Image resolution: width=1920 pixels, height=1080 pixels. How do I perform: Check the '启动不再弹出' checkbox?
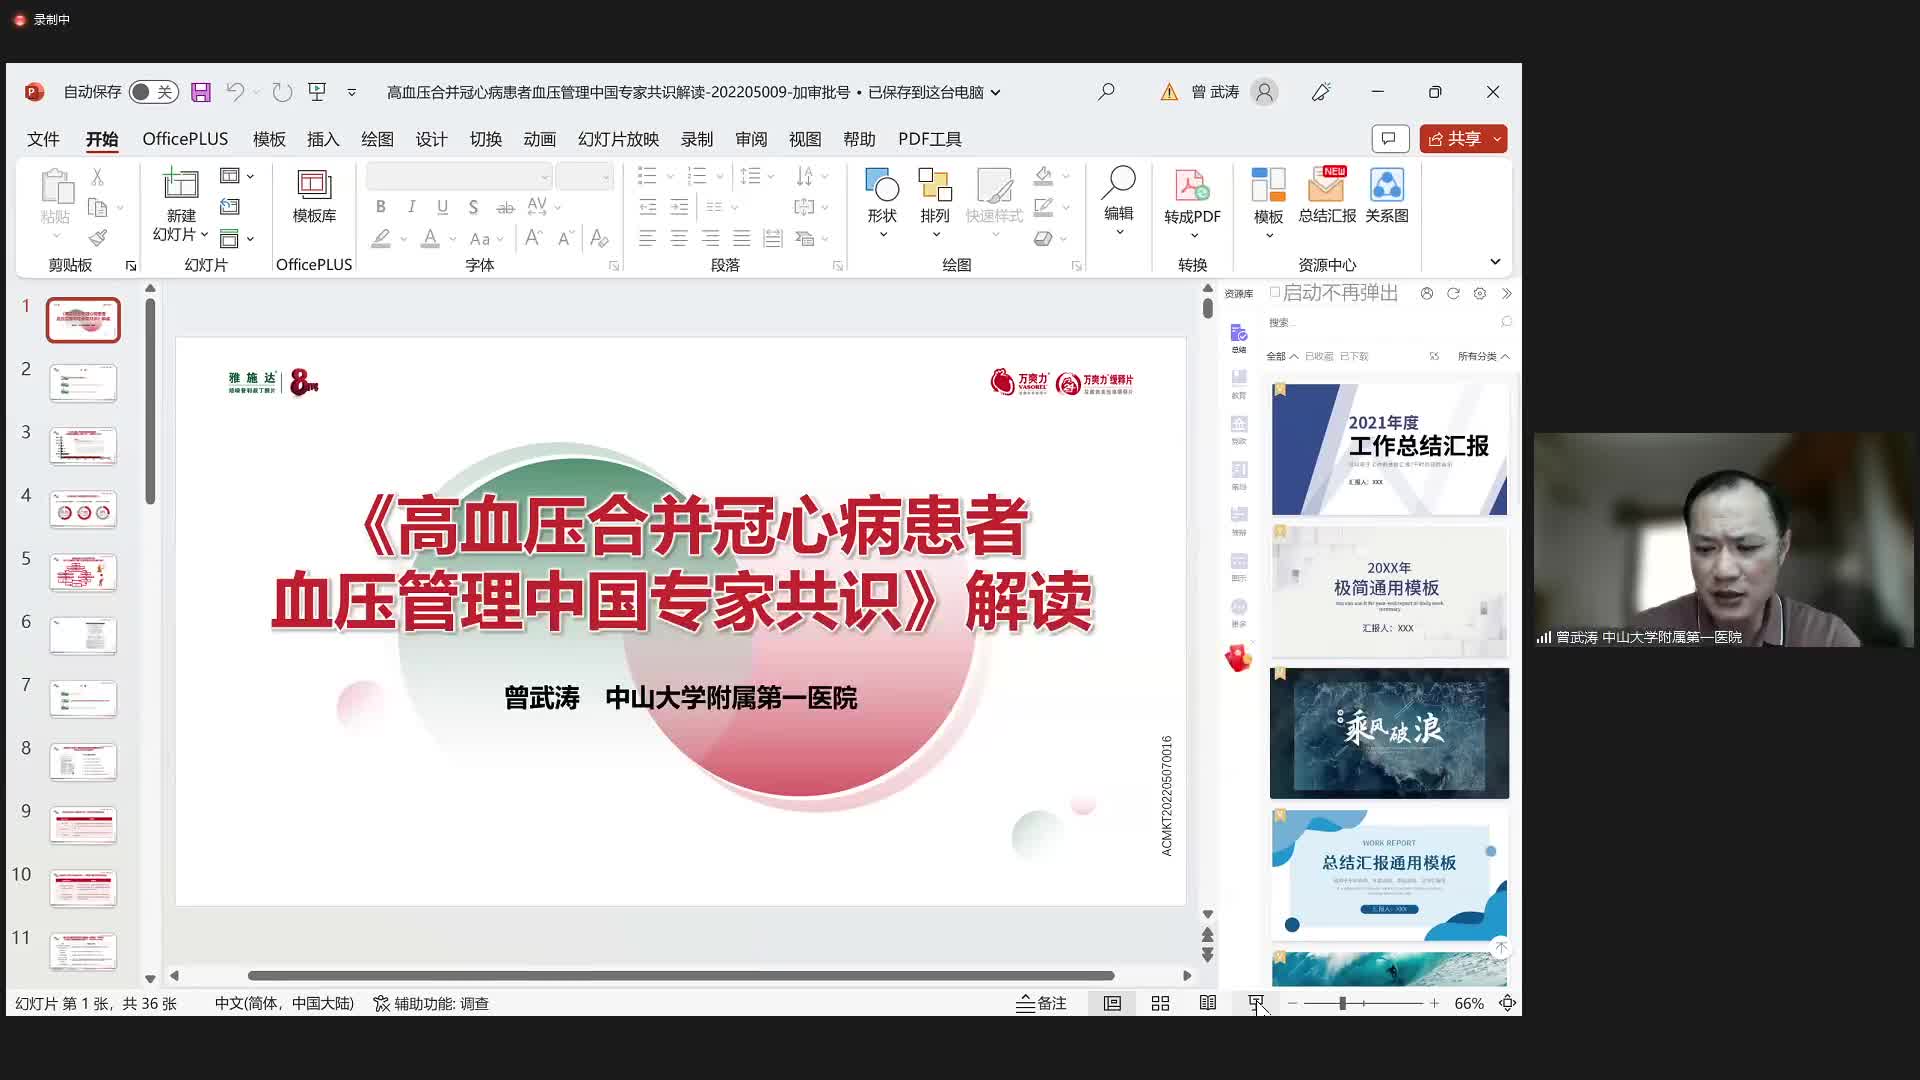[1275, 293]
